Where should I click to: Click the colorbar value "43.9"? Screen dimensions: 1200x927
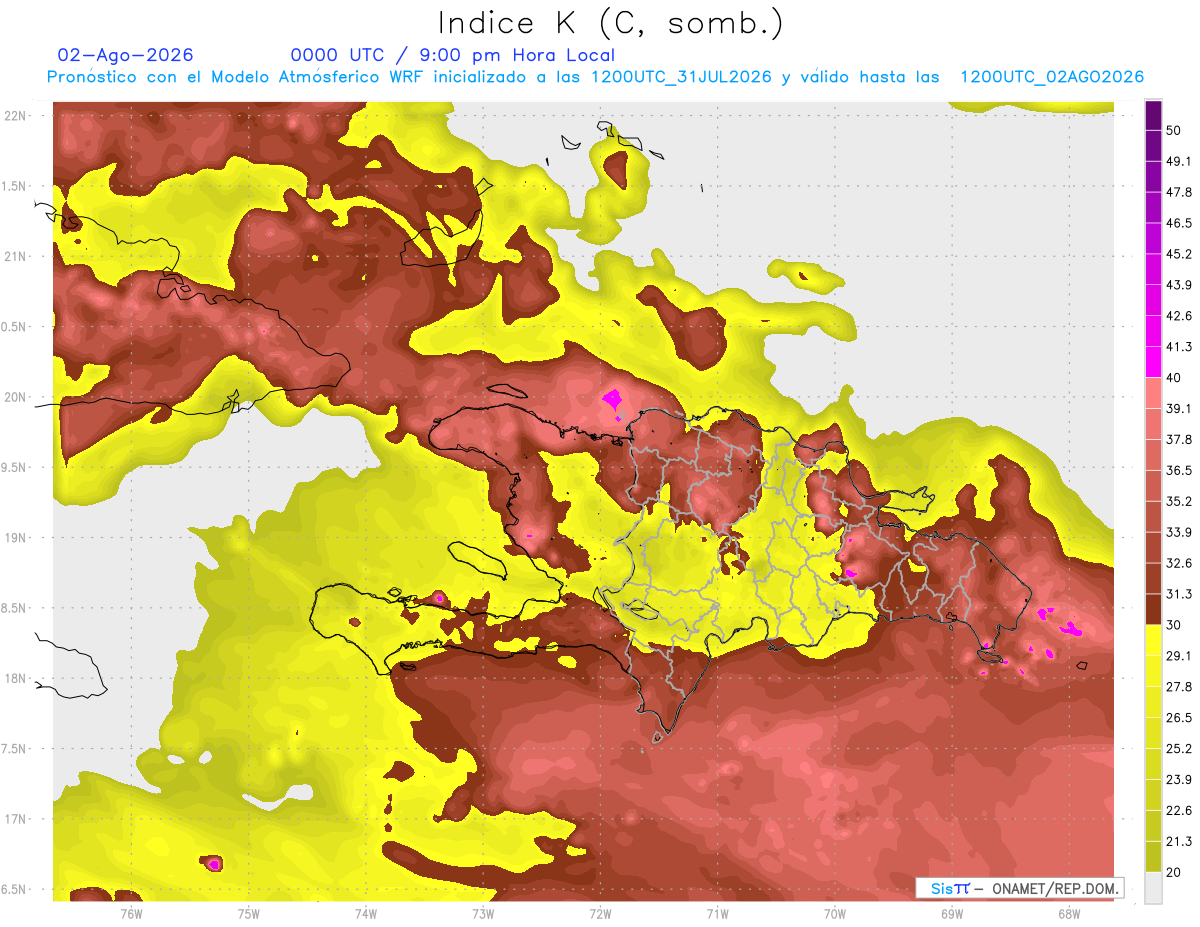point(1179,285)
